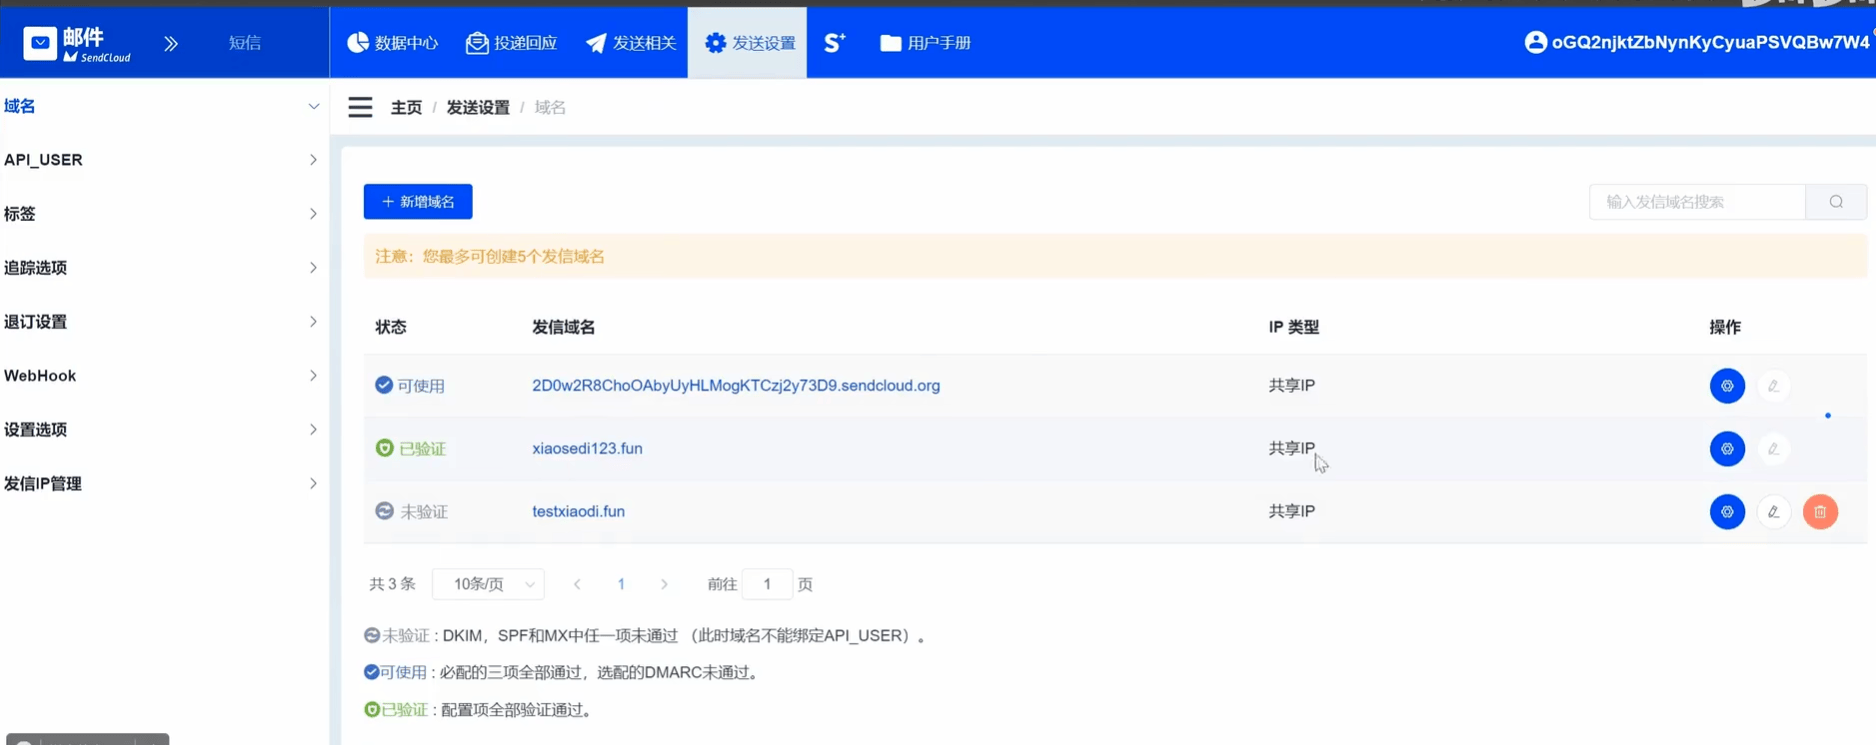The width and height of the screenshot is (1876, 745).
Task: Select page 1 in pagination
Action: click(621, 584)
